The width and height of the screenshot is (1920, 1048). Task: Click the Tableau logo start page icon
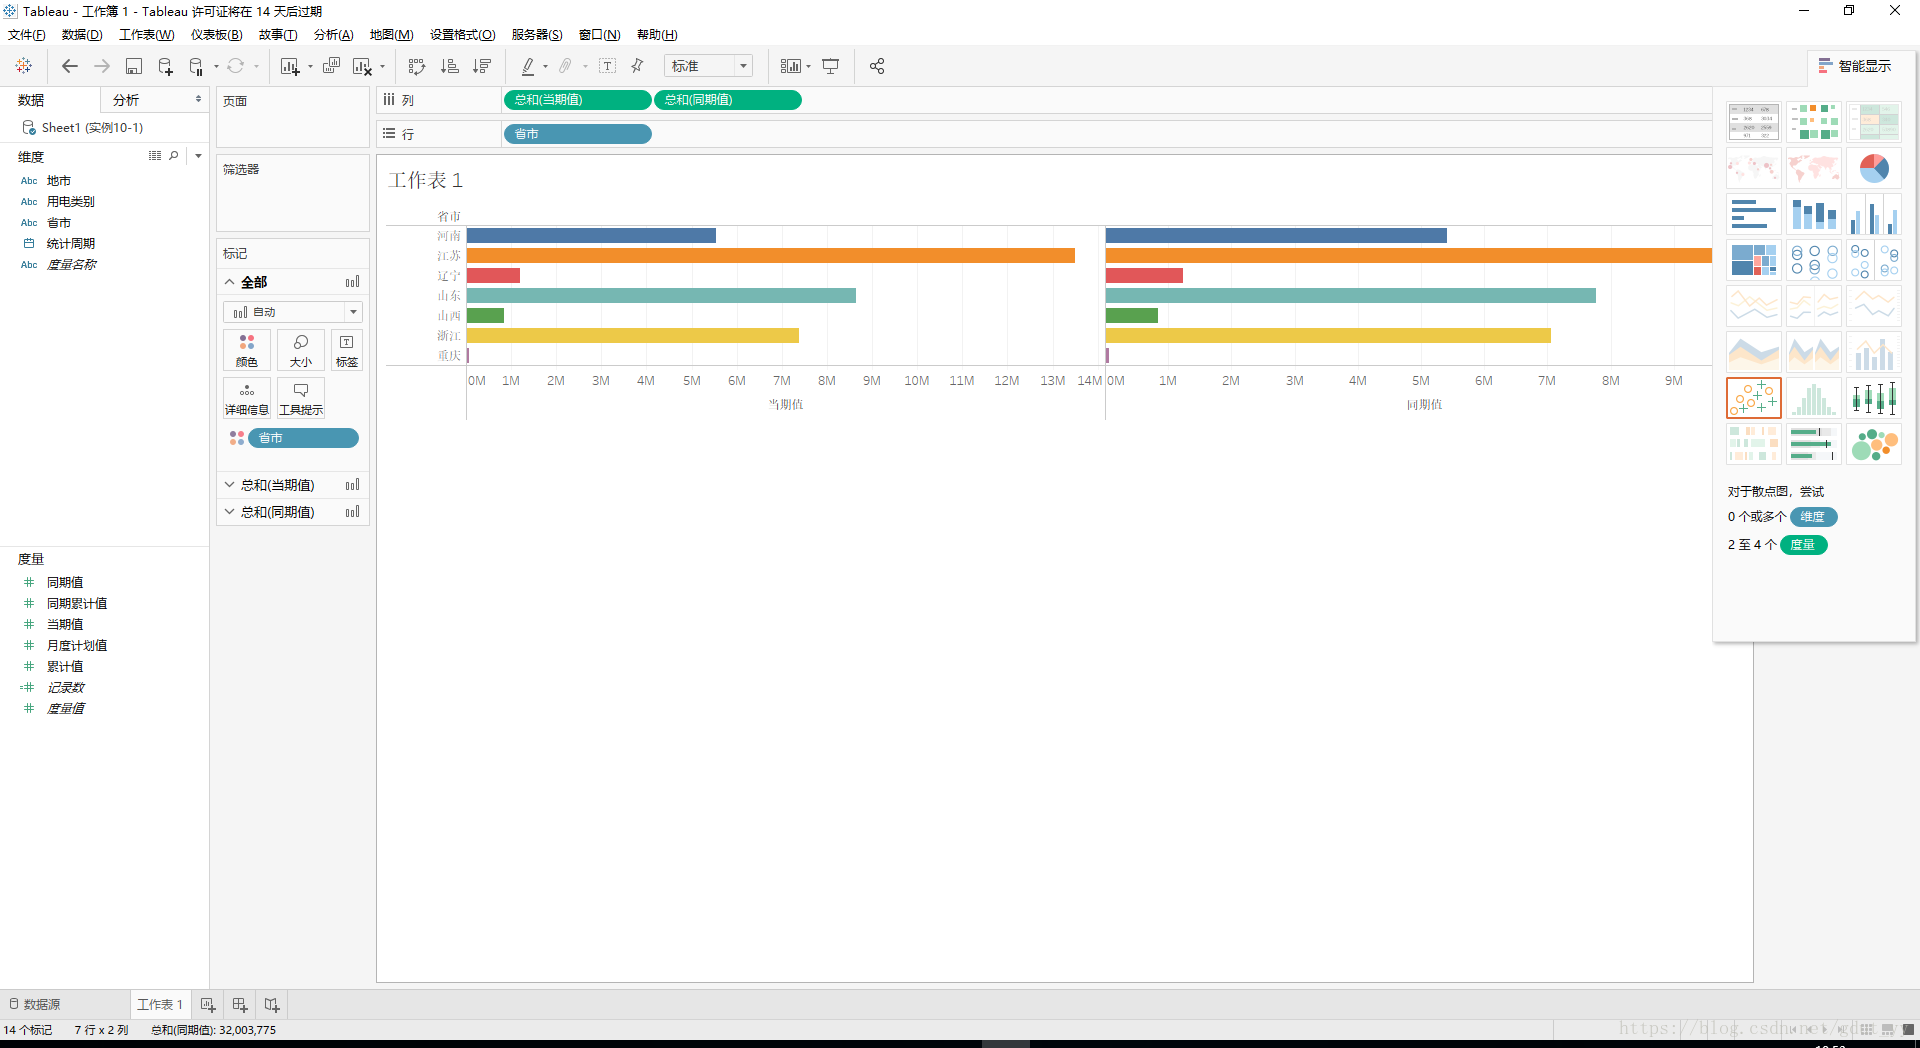24,66
